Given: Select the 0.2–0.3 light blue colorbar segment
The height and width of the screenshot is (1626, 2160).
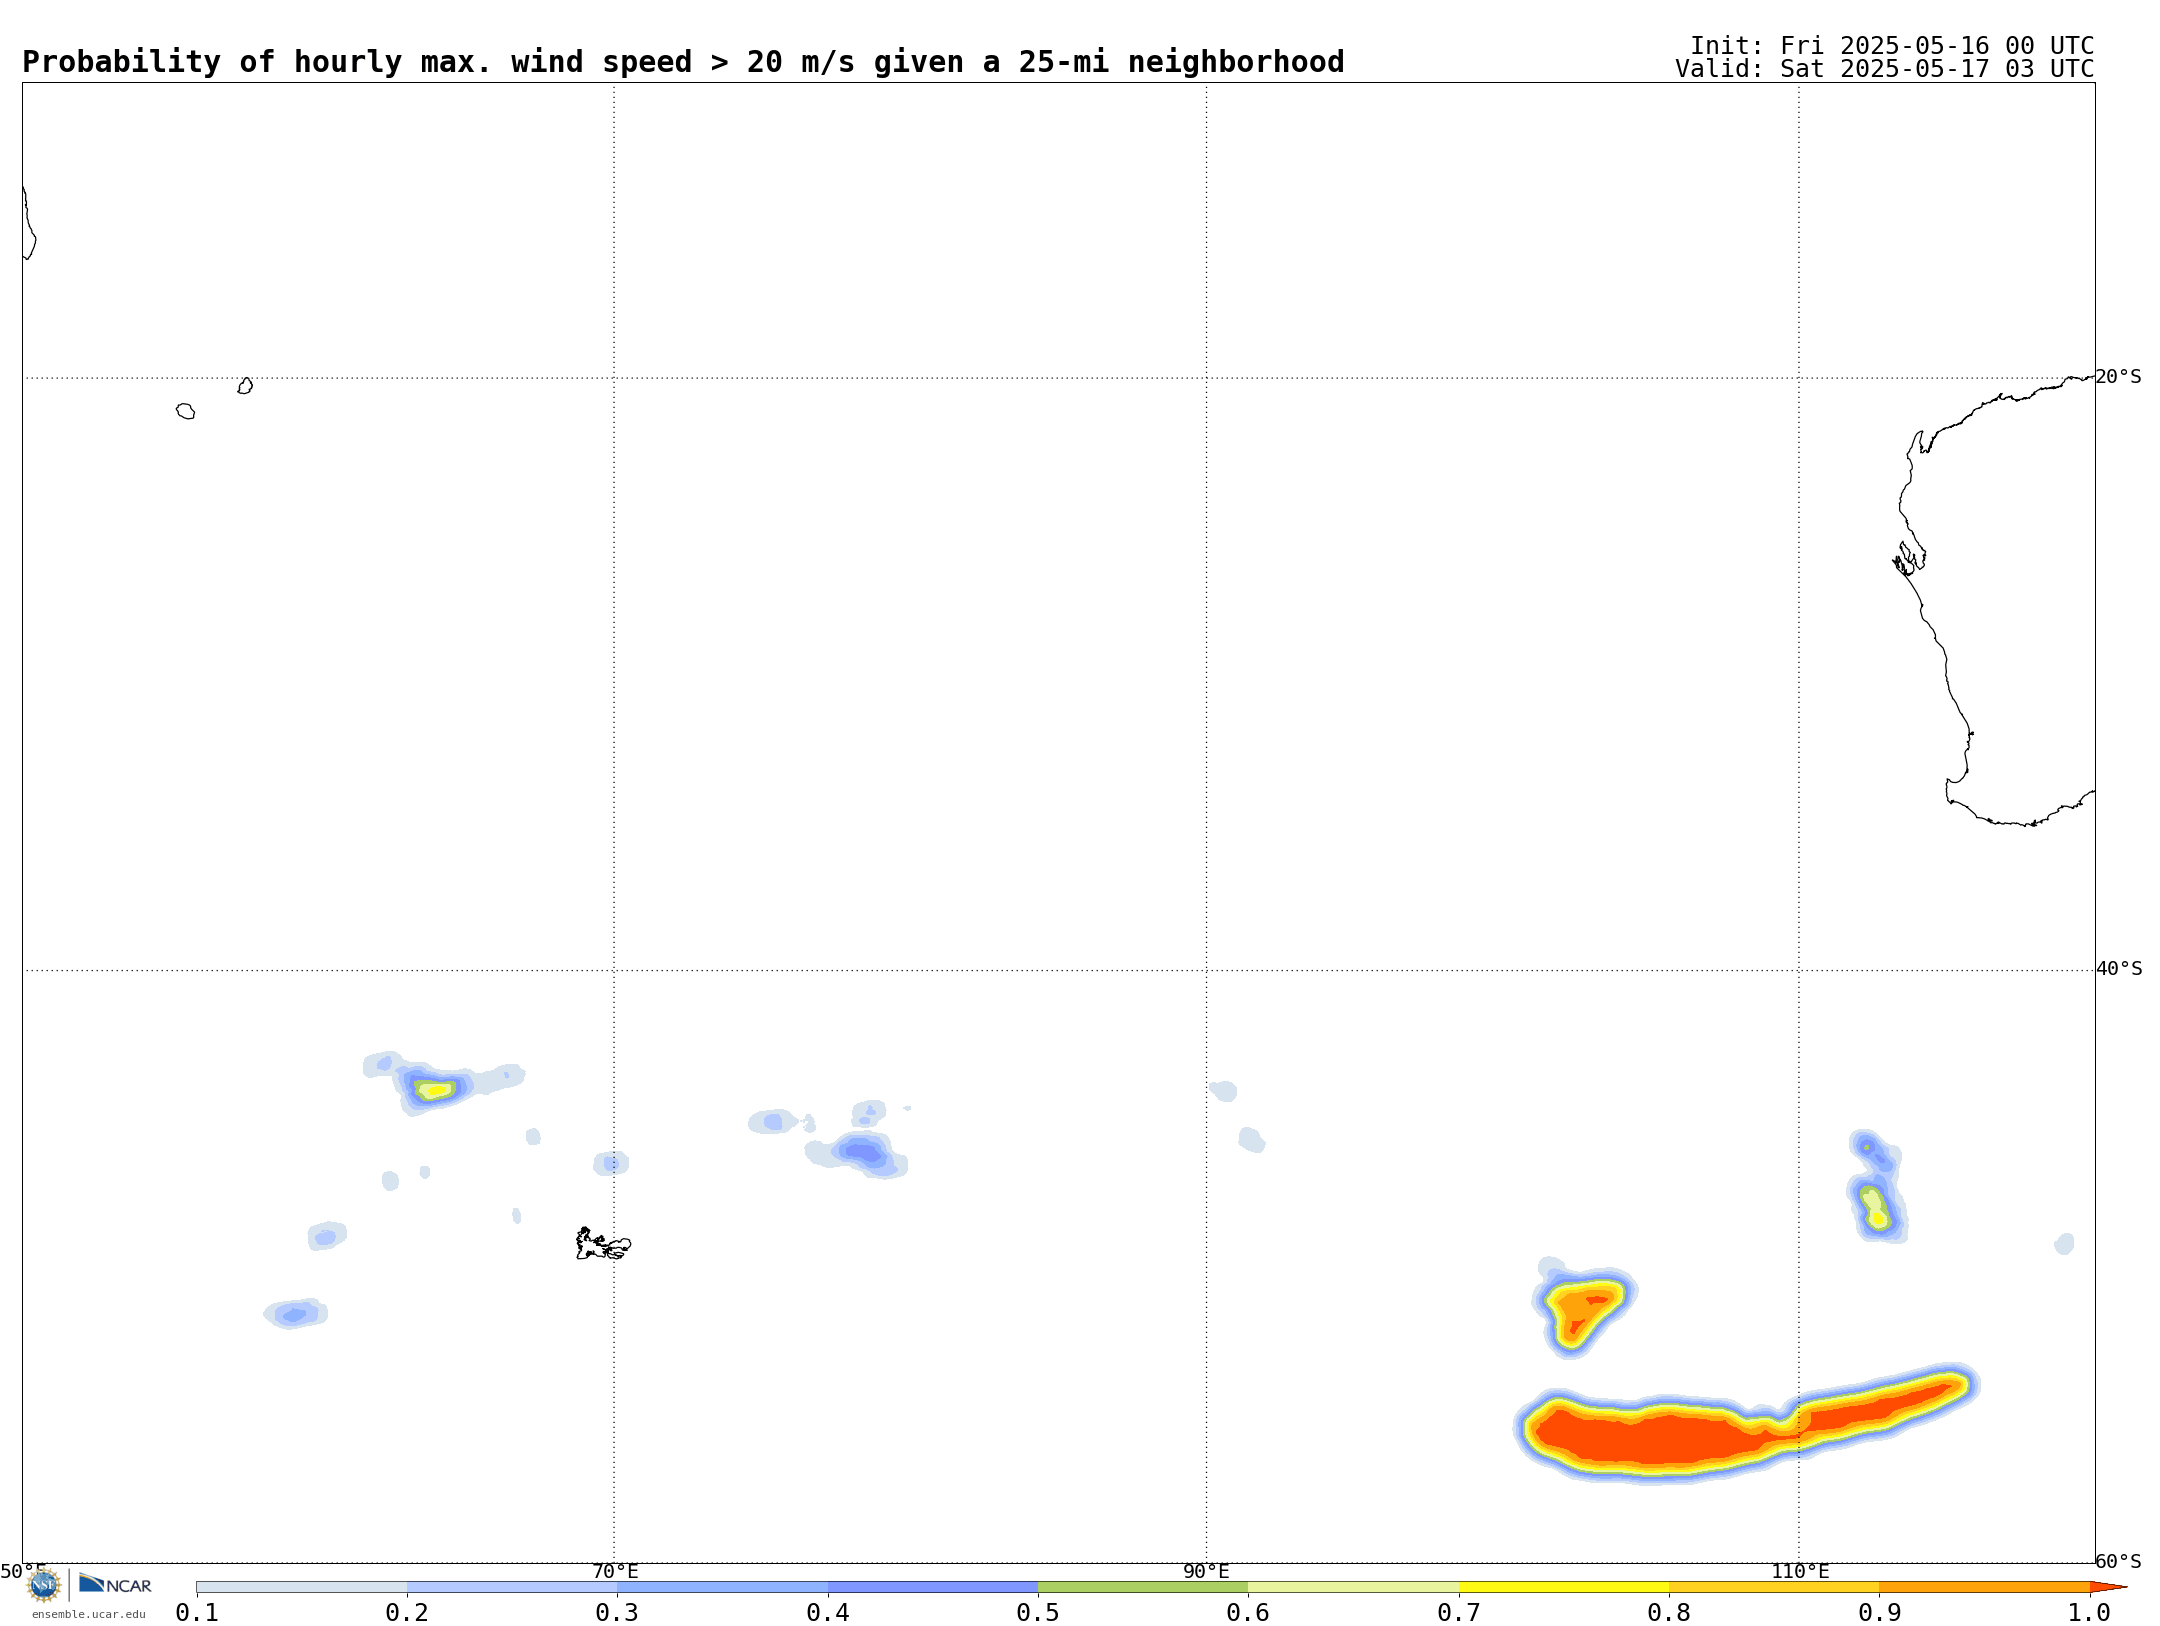Looking at the screenshot, I should pos(512,1587).
